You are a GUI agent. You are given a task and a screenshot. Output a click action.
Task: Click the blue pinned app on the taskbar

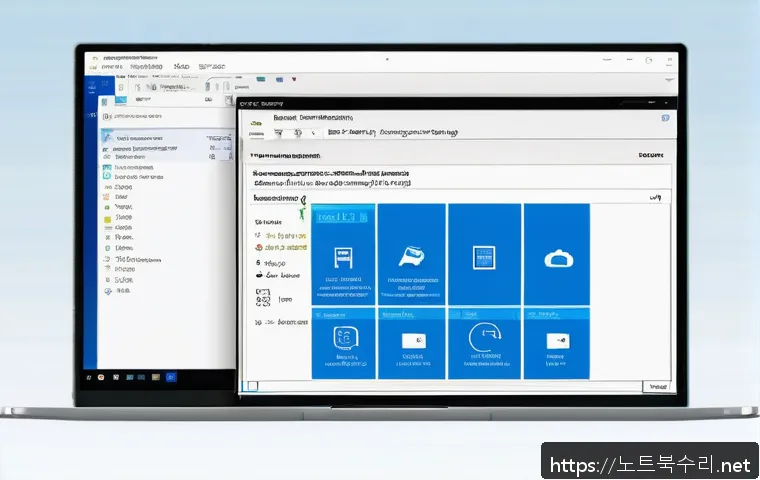click(x=171, y=377)
